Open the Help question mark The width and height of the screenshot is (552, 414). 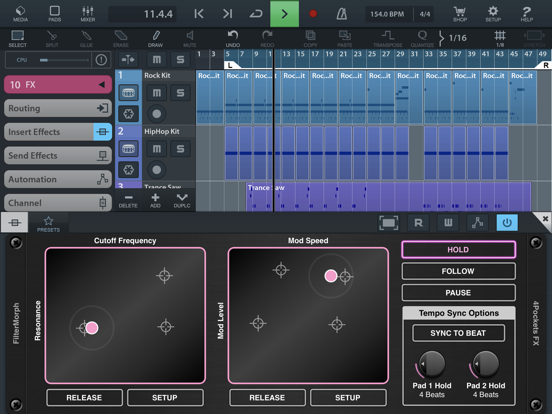527,14
